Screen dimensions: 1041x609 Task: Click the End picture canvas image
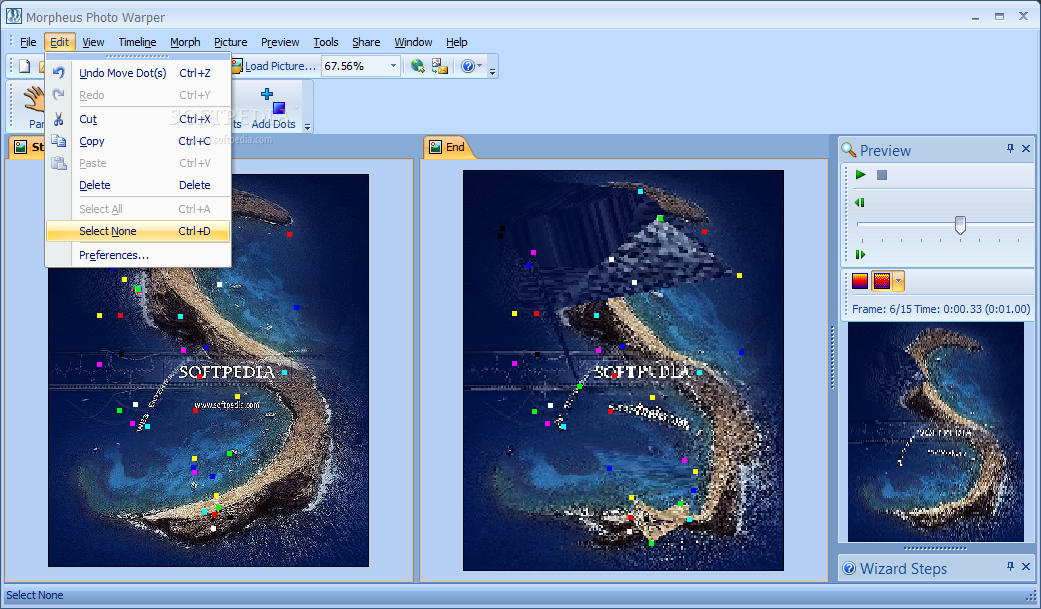point(623,370)
